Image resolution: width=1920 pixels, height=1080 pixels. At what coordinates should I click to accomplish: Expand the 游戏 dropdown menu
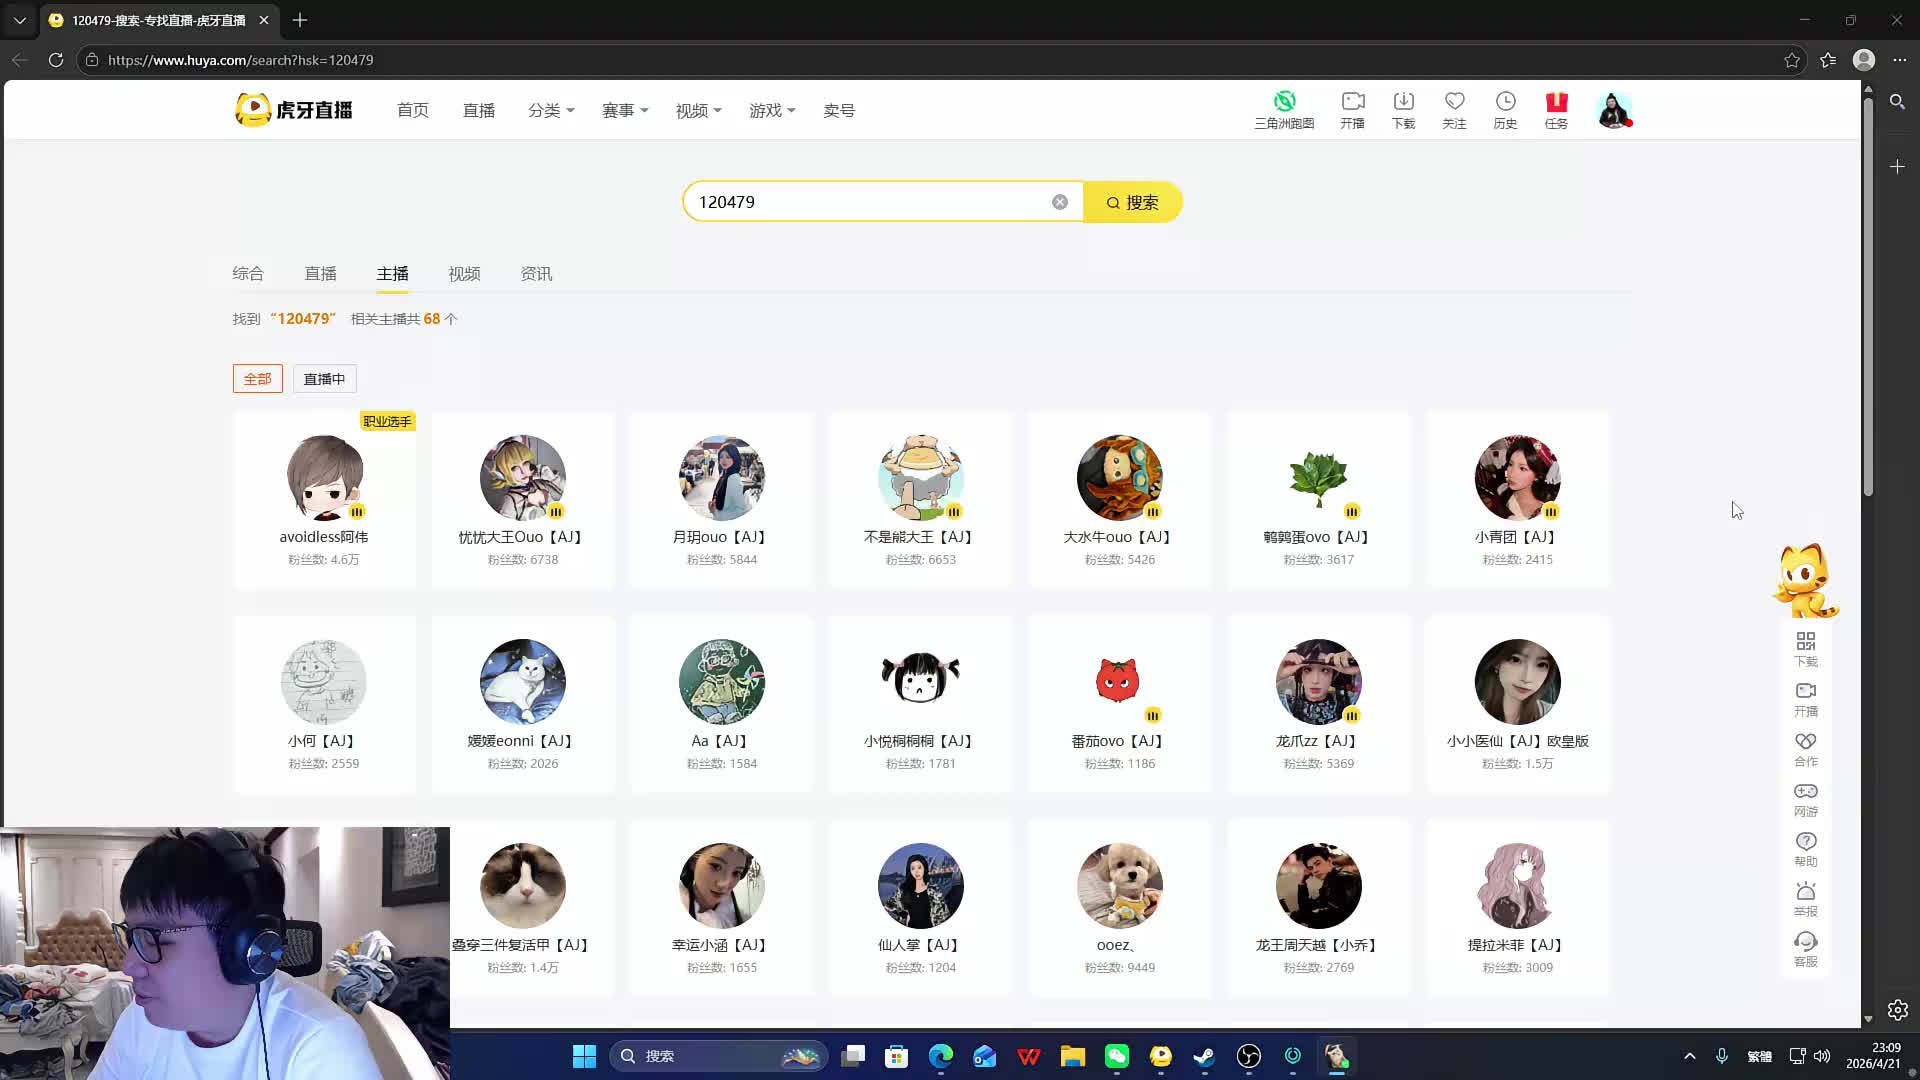point(772,111)
